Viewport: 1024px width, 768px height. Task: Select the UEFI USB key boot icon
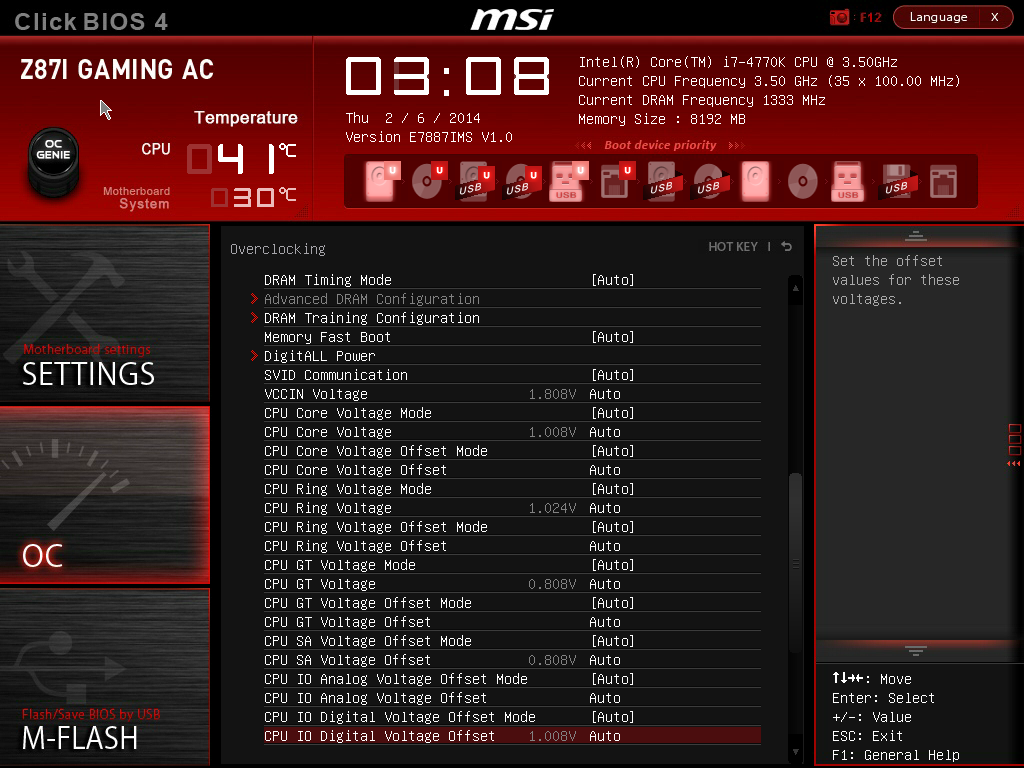click(569, 181)
